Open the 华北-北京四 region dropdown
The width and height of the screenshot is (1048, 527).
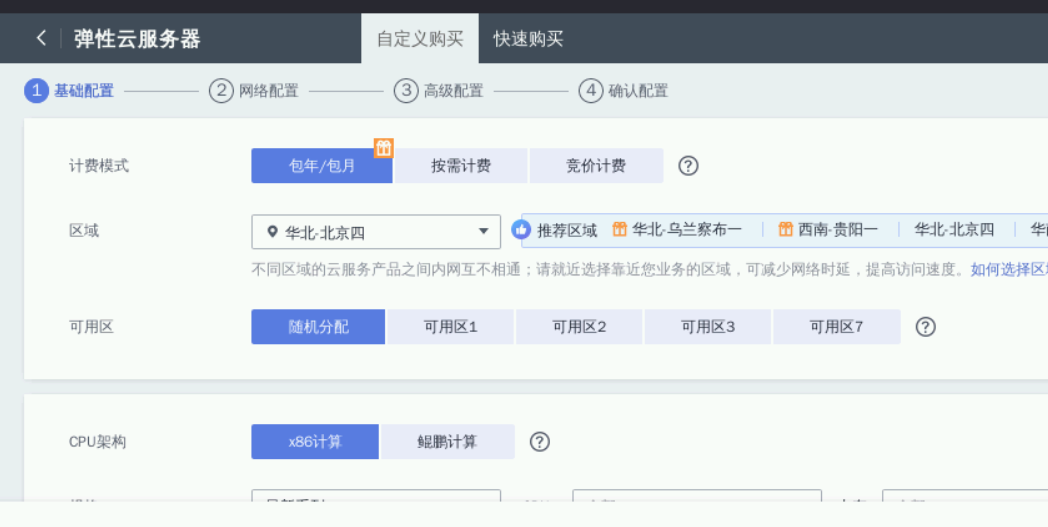[376, 232]
